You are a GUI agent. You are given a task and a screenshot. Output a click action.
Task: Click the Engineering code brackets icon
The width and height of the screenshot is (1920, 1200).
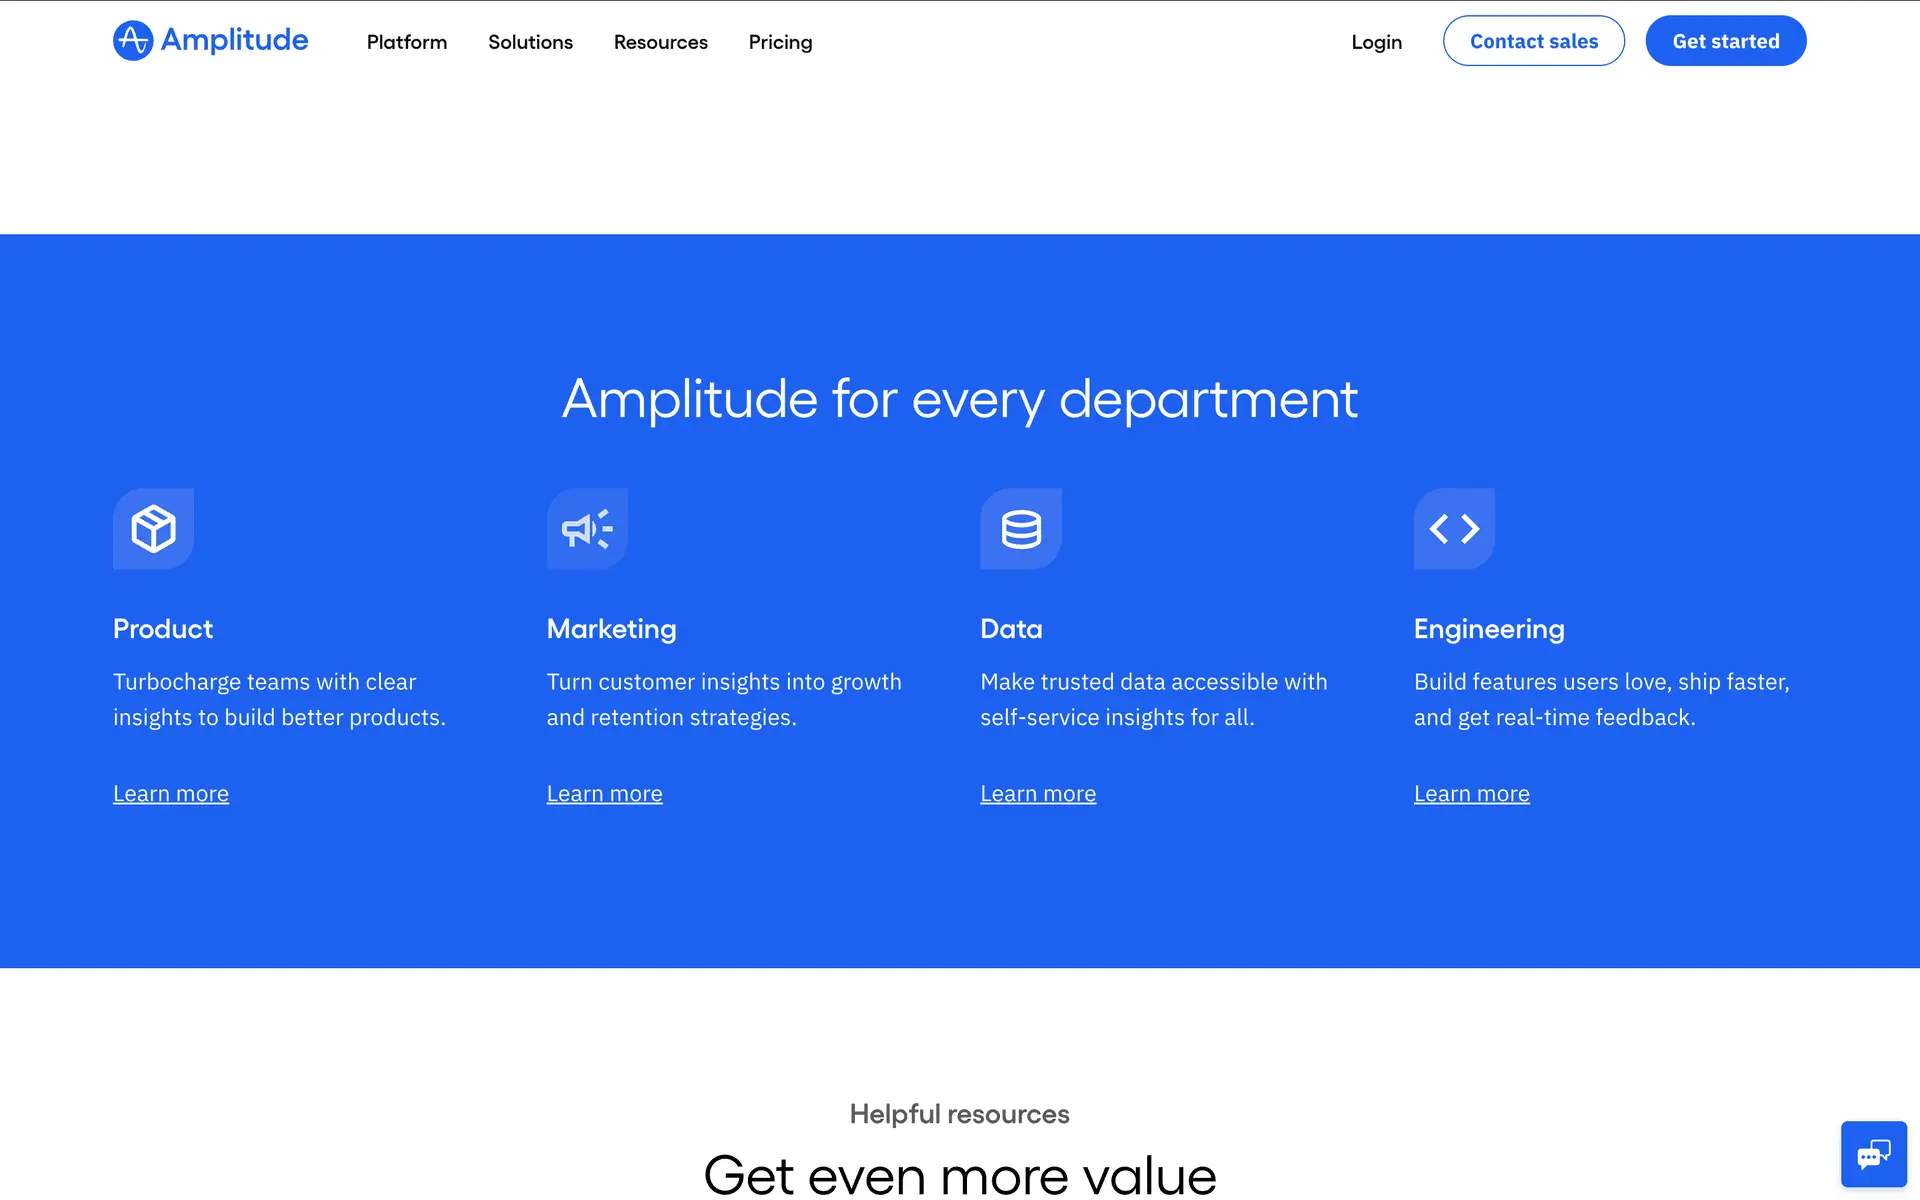point(1454,529)
